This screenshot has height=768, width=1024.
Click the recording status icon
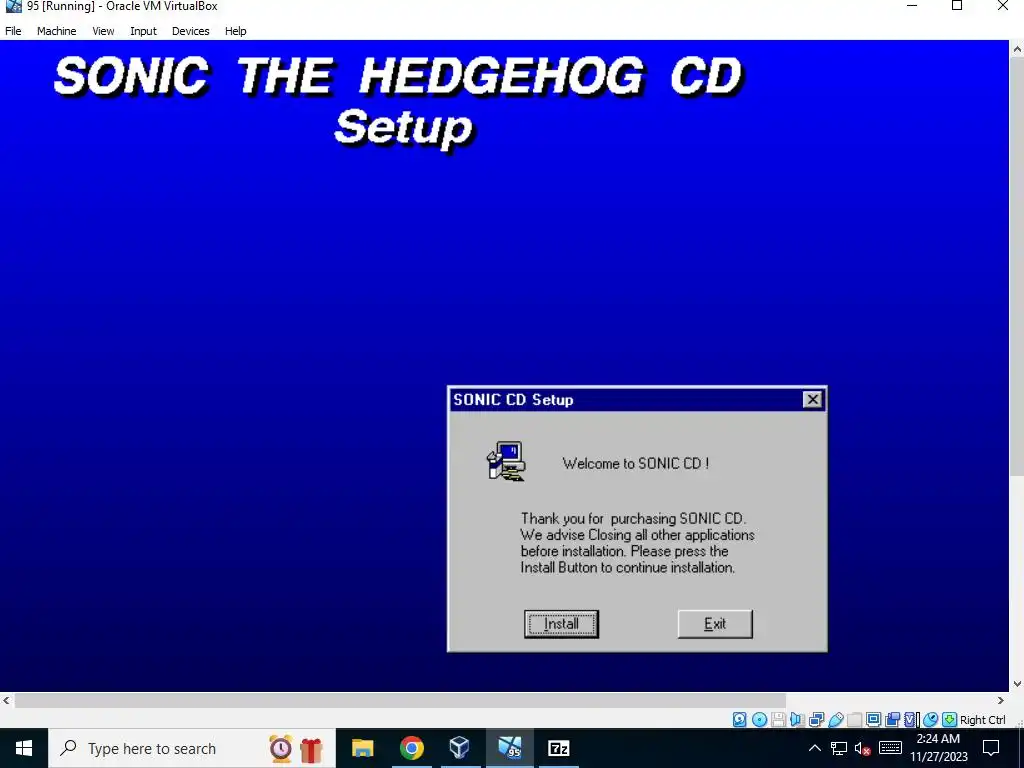coord(892,720)
